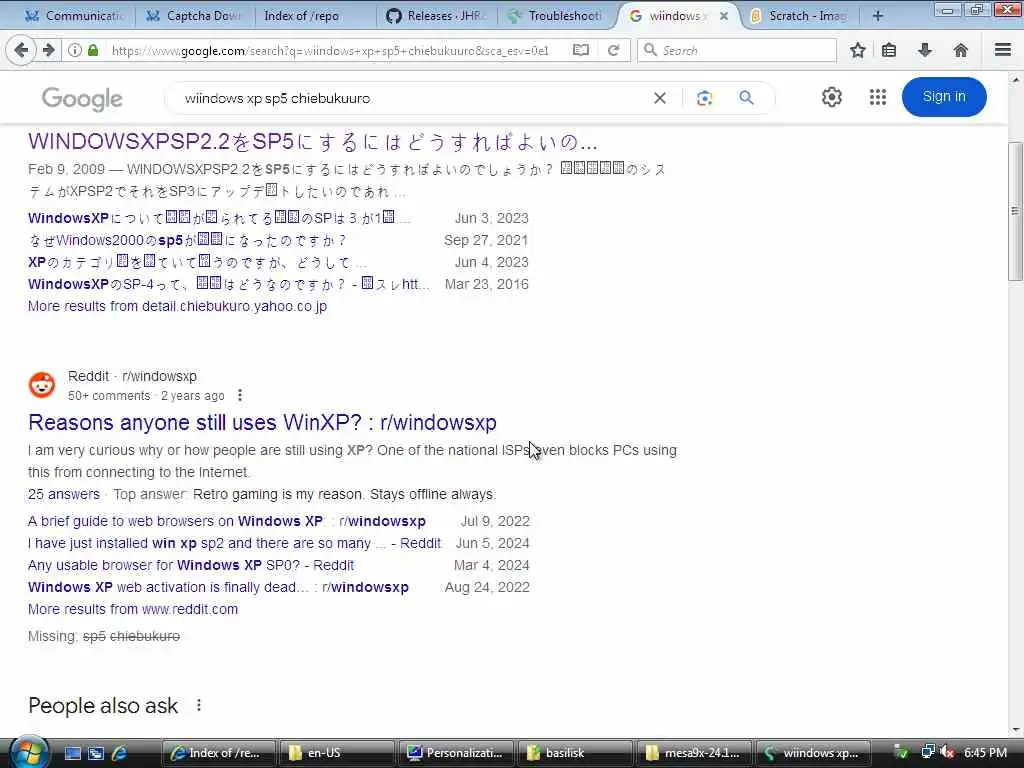Open wiindows xp taskbar button

pos(812,753)
